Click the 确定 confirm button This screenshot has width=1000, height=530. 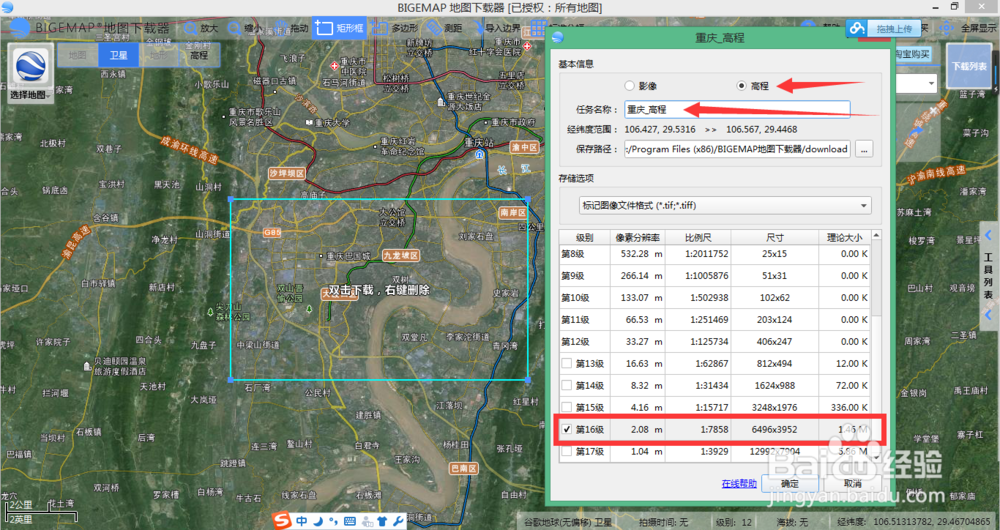(790, 483)
